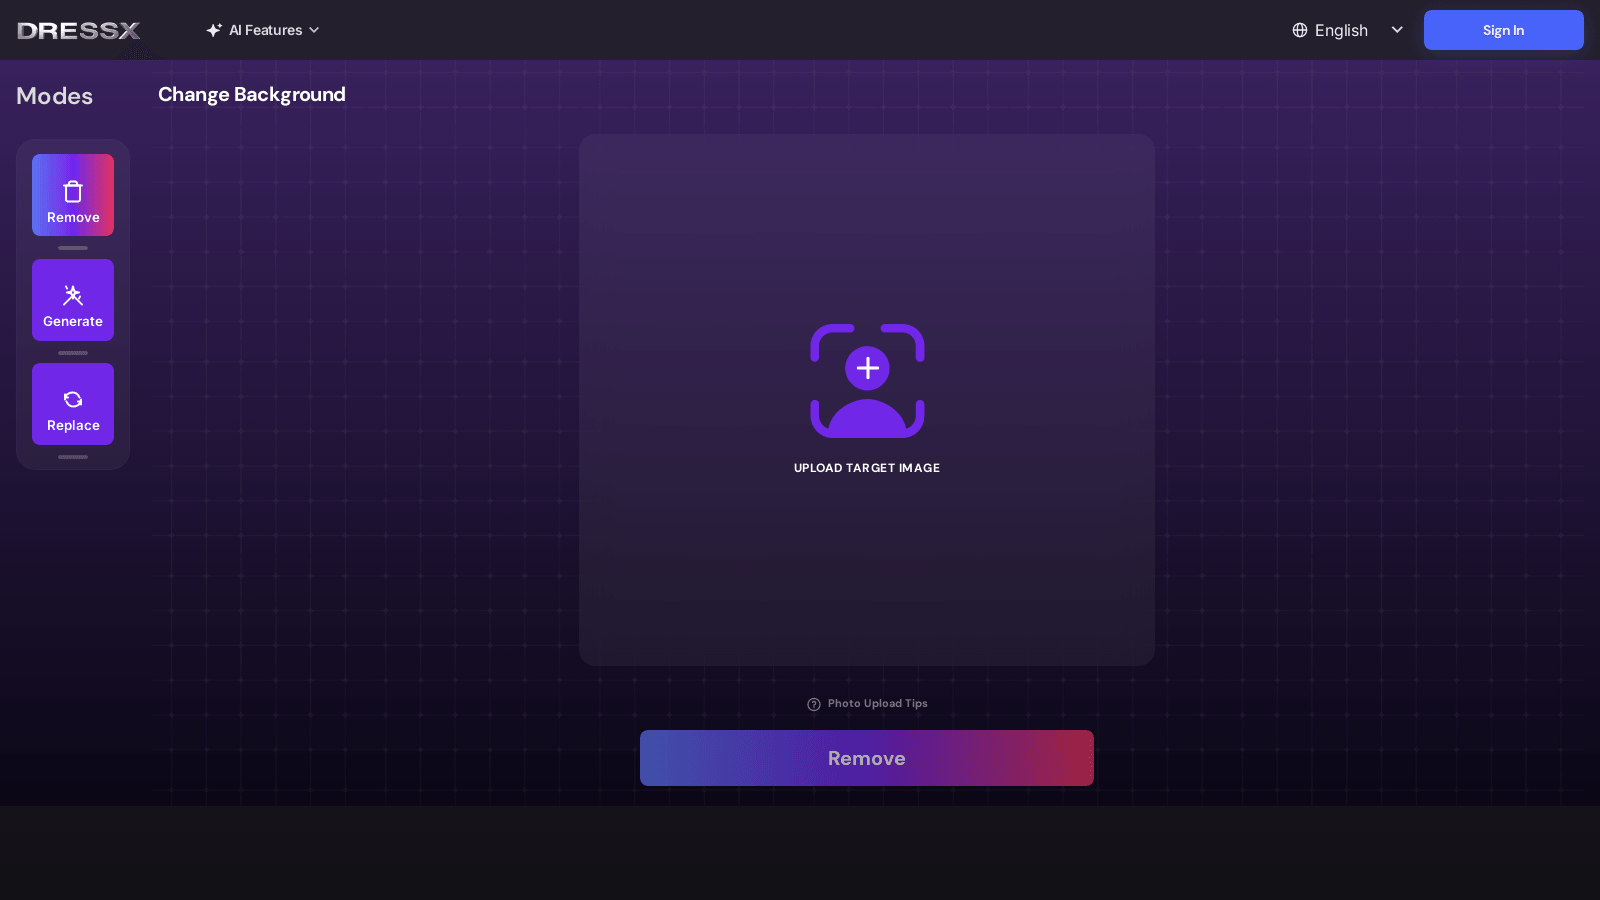The width and height of the screenshot is (1600, 900).
Task: Click the globe language icon
Action: pos(1300,30)
